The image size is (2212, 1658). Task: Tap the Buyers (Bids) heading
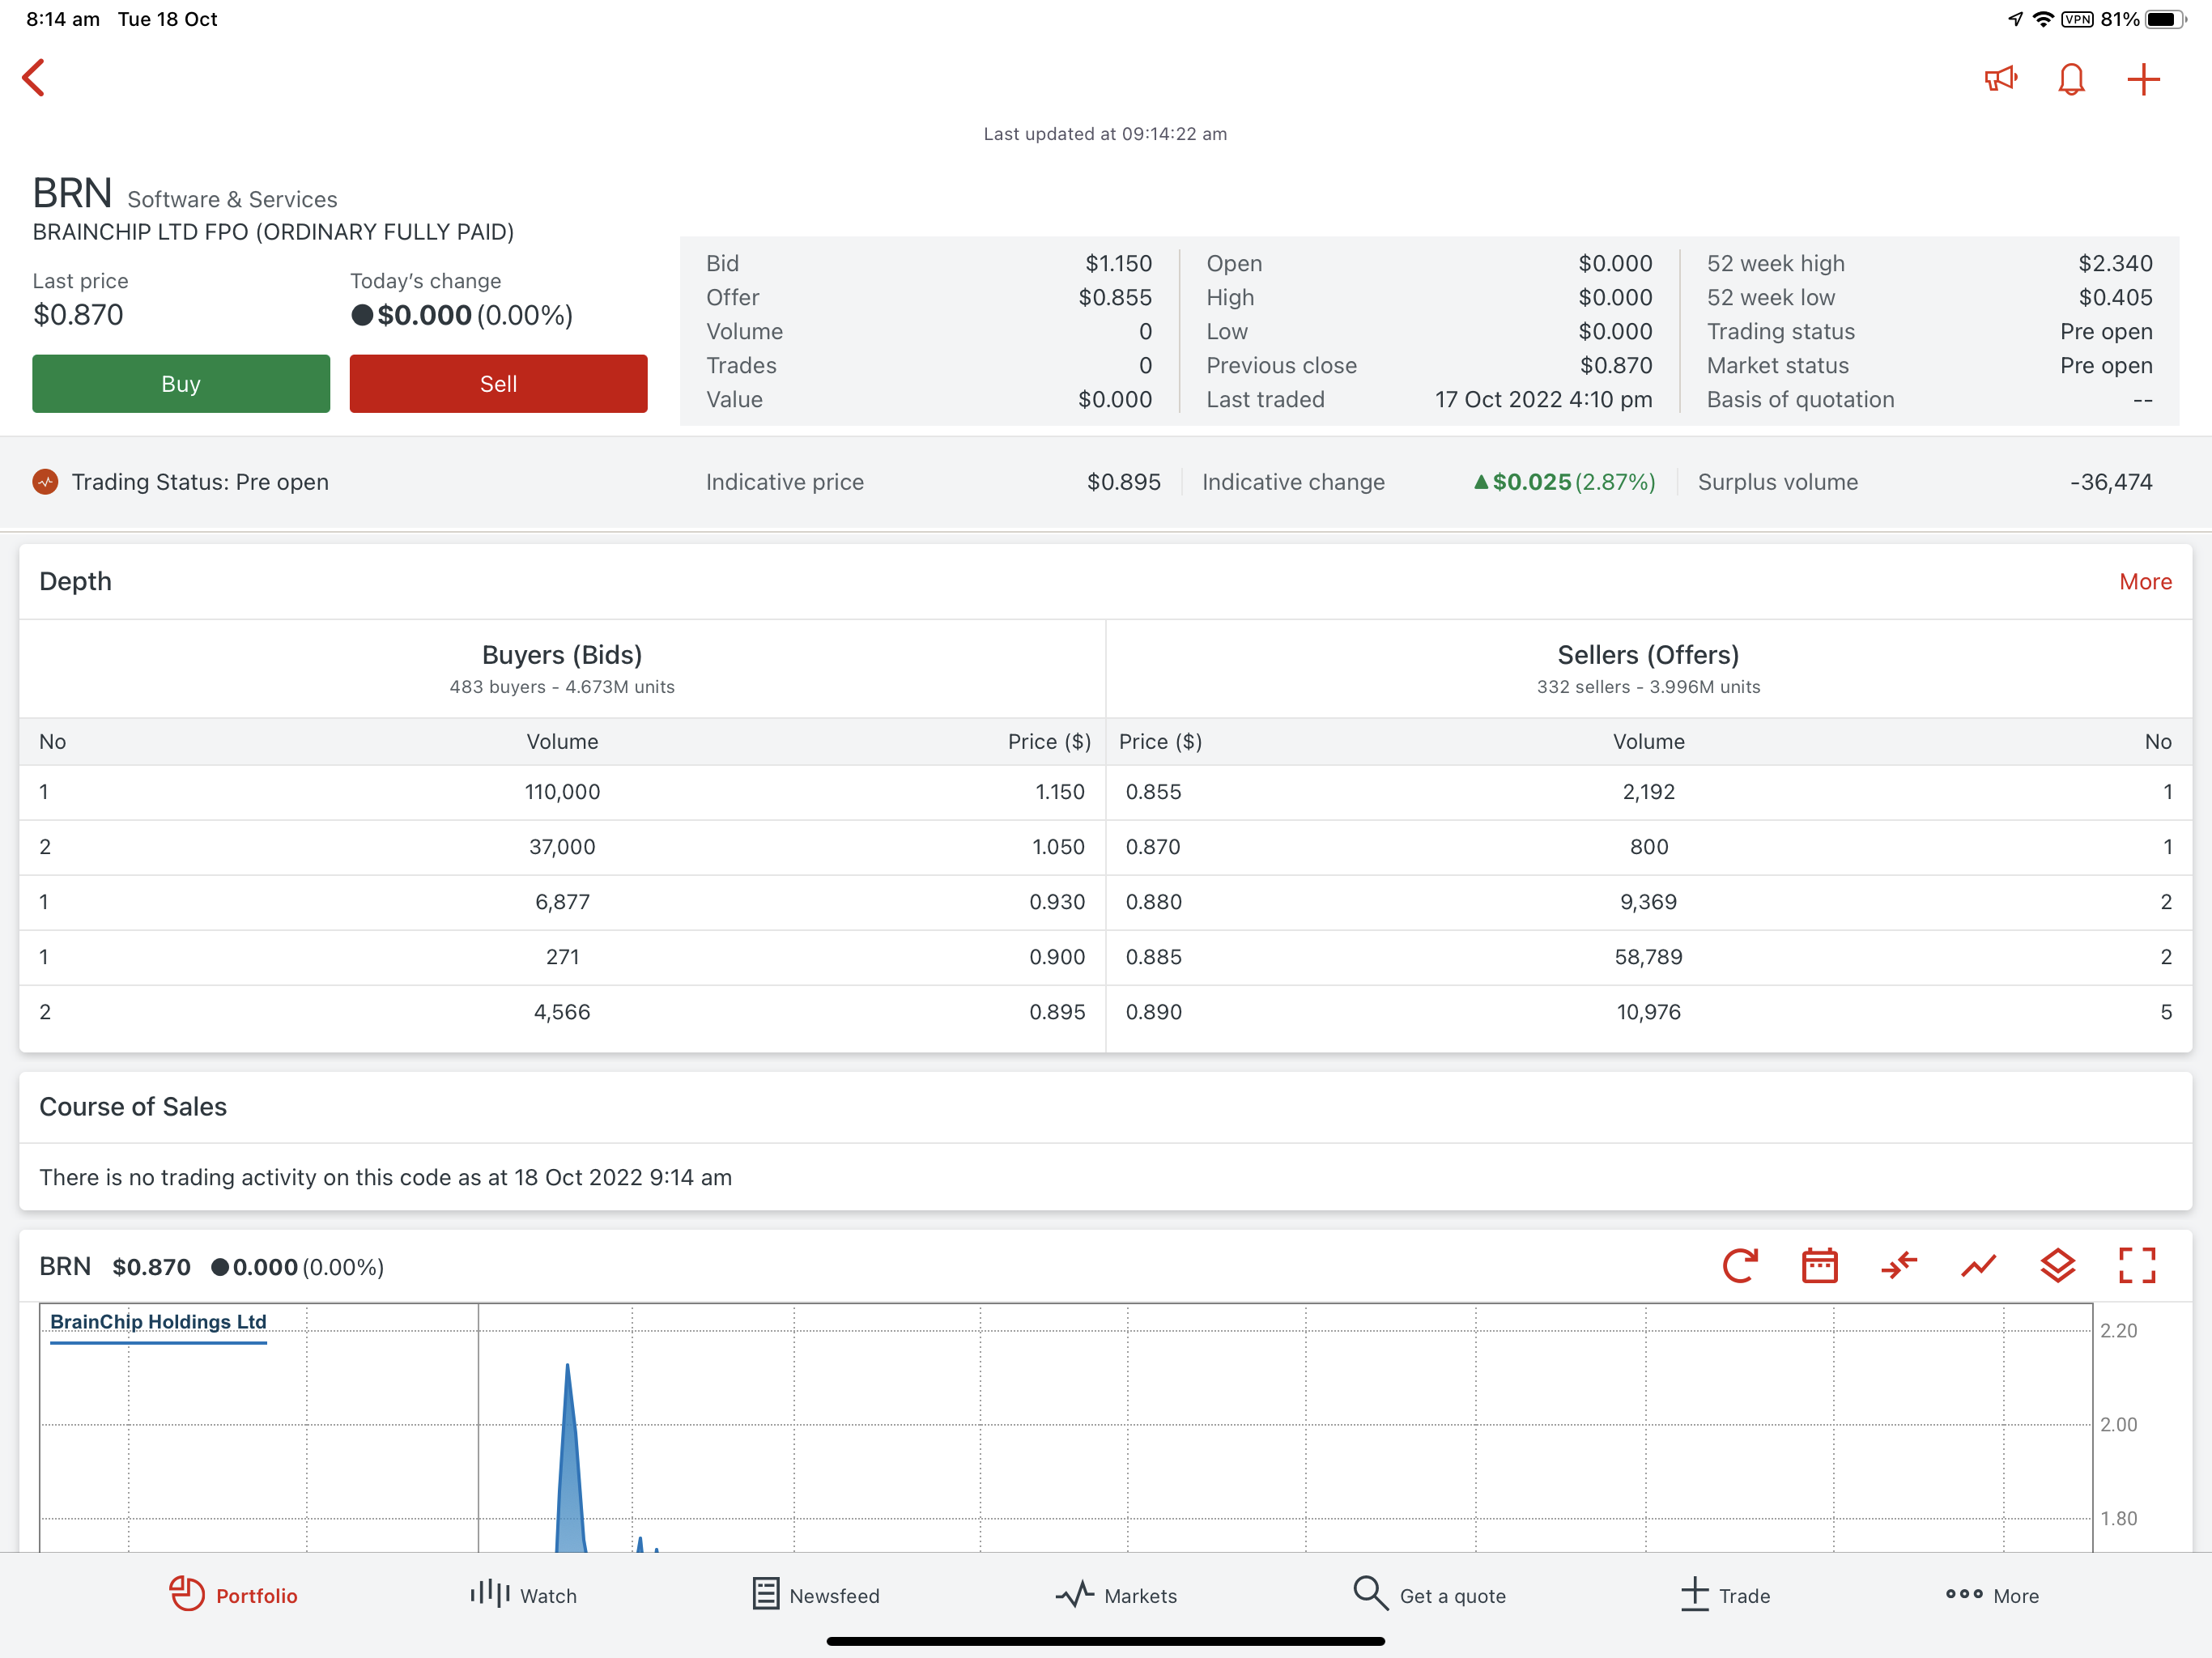[562, 655]
